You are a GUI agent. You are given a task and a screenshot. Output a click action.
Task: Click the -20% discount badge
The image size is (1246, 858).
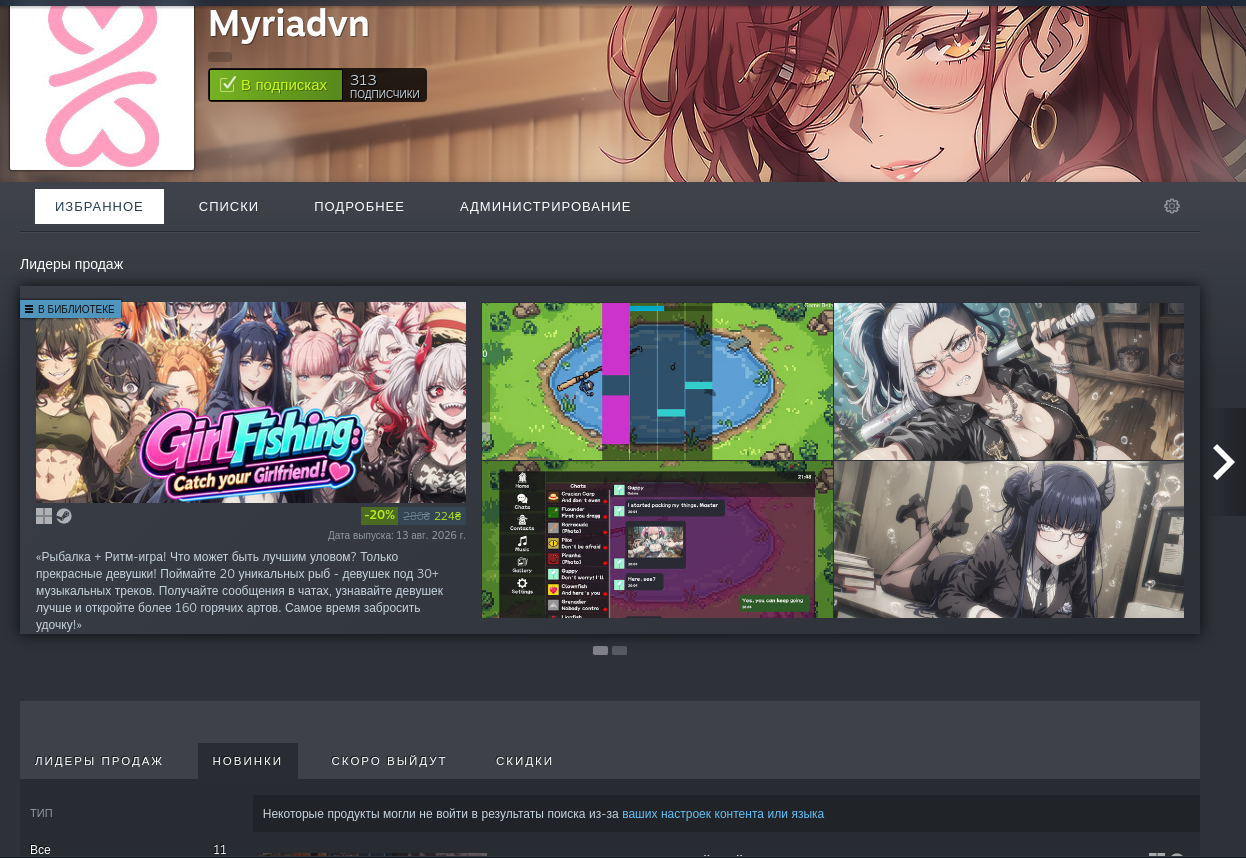tap(379, 516)
